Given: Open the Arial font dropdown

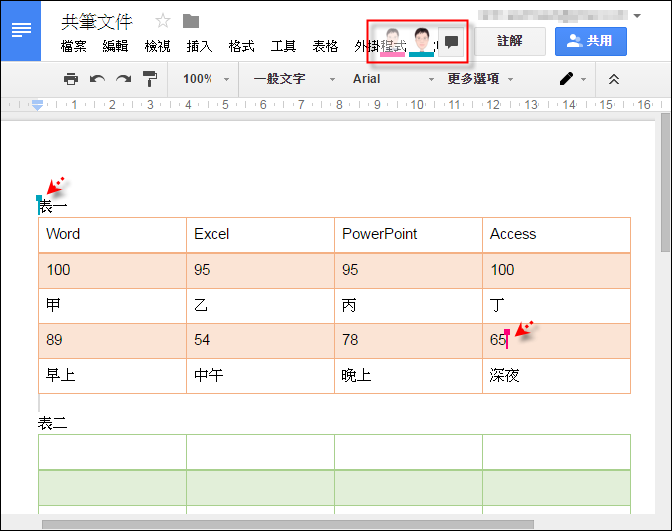Looking at the screenshot, I should click(393, 79).
